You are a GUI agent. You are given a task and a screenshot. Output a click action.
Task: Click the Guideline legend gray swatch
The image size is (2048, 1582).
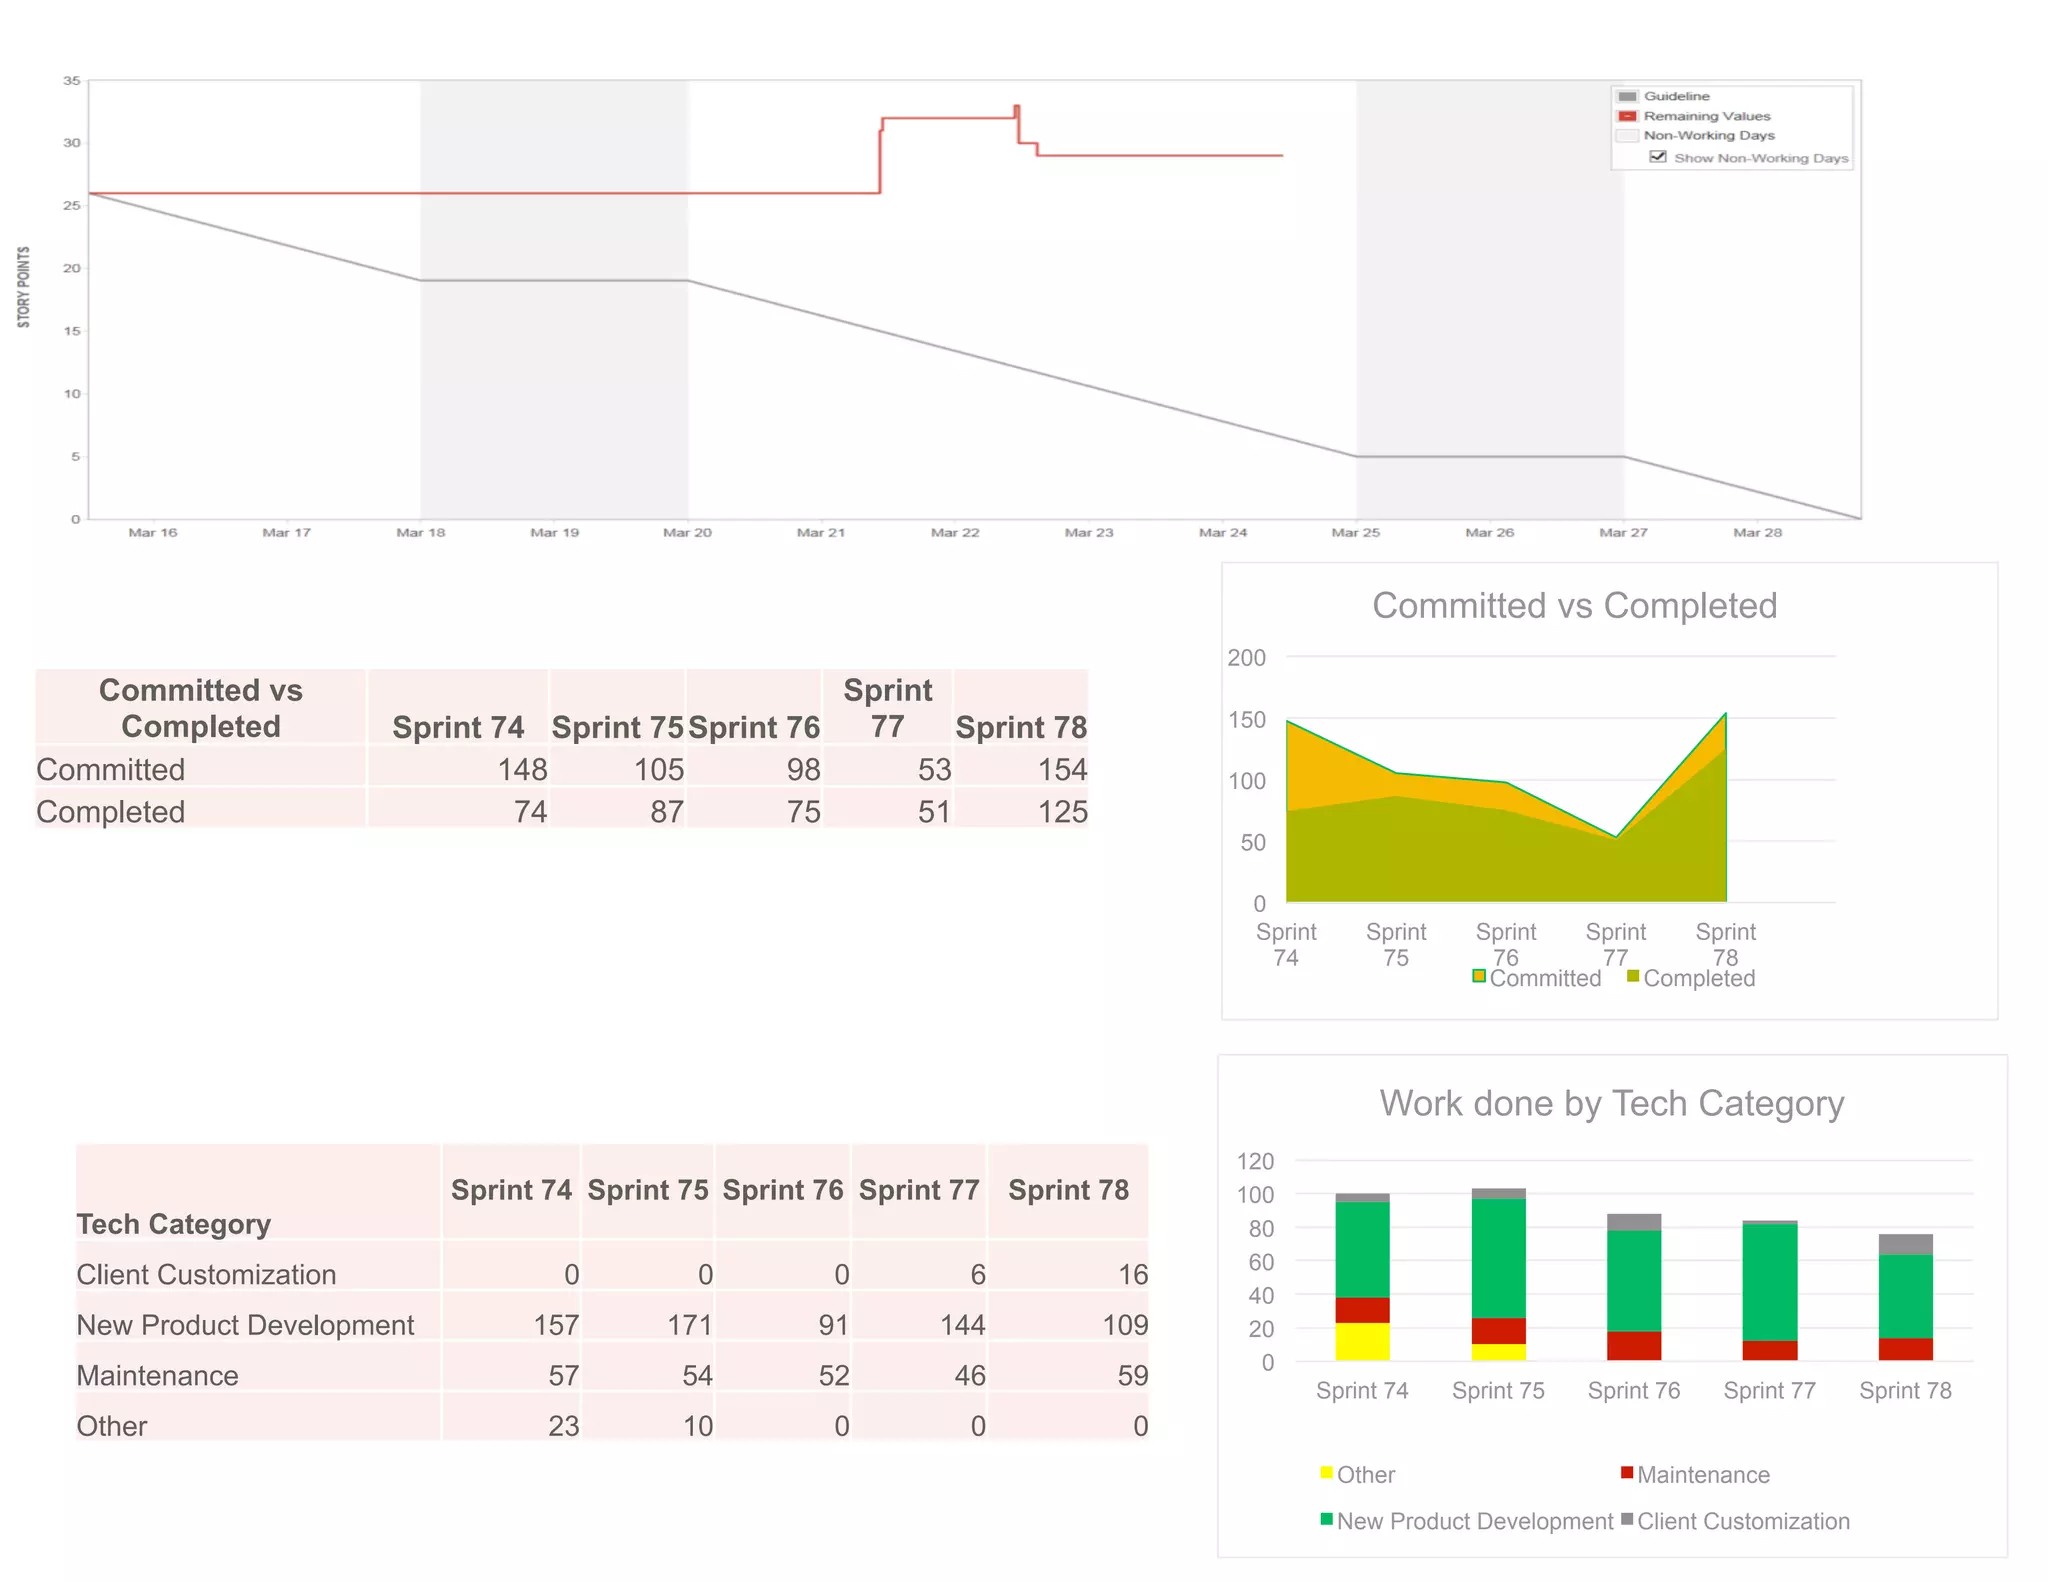1628,96
